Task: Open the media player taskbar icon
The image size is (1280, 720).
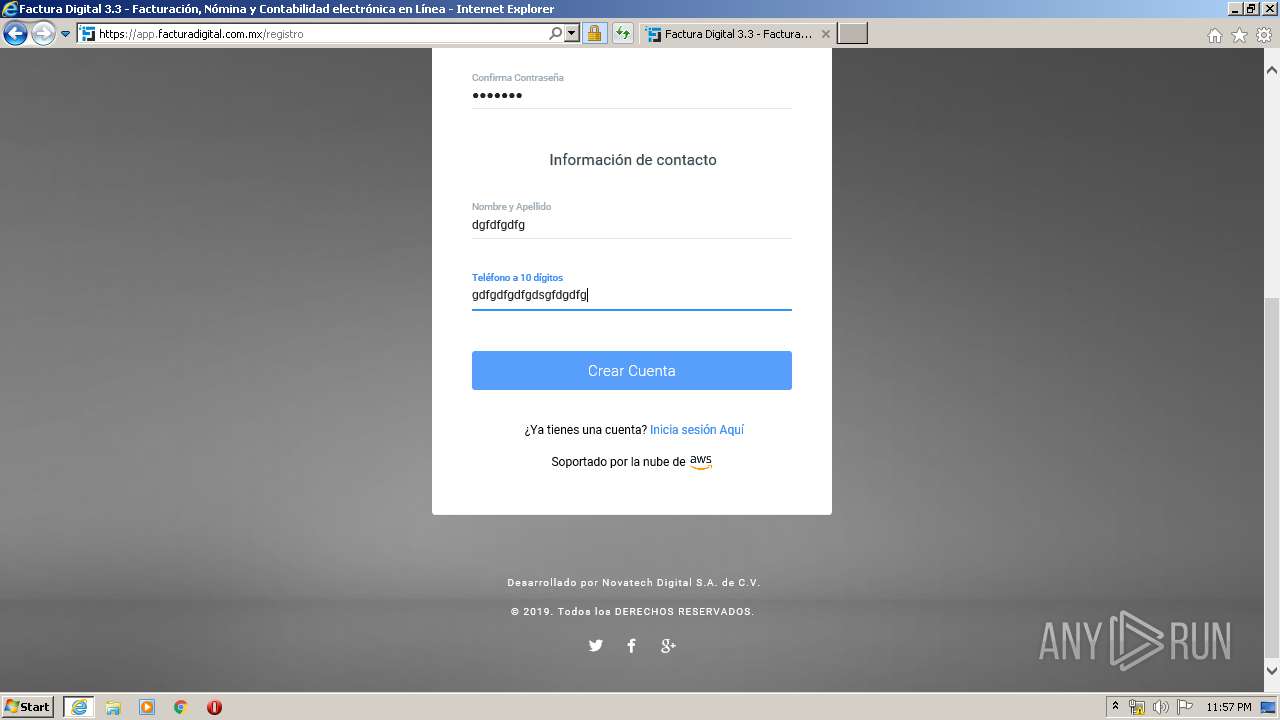Action: (147, 707)
